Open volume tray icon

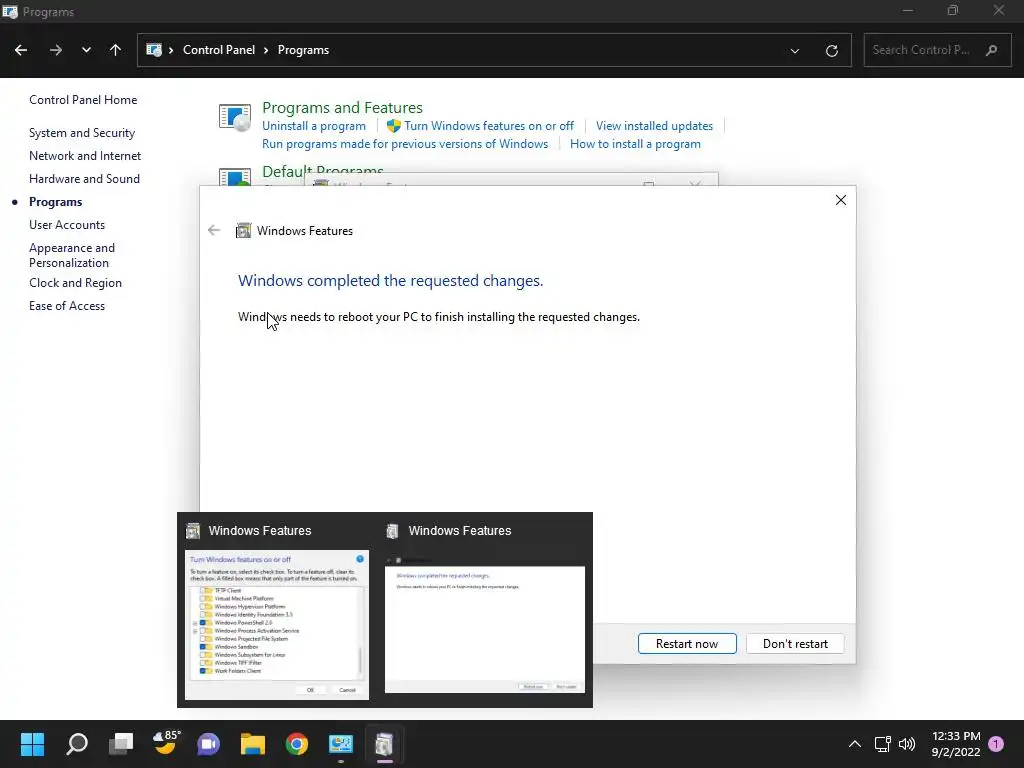point(907,744)
